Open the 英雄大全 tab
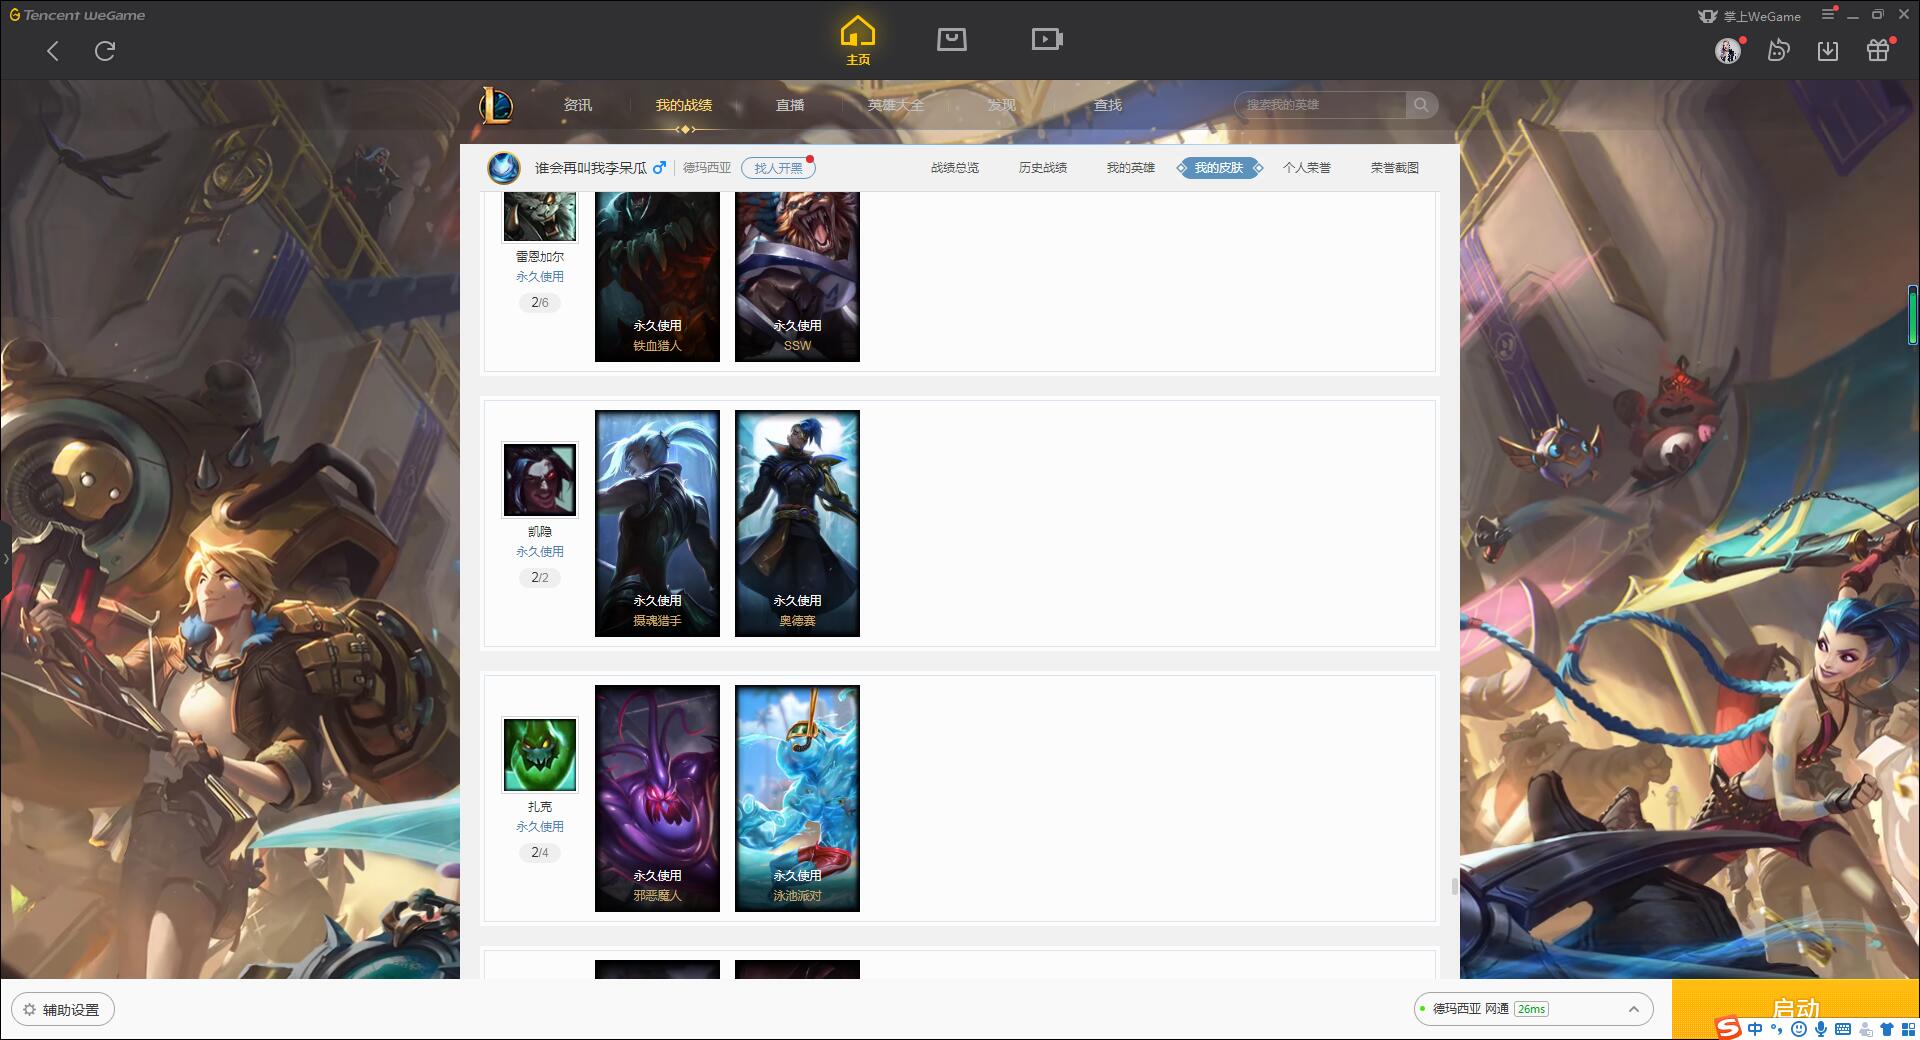The width and height of the screenshot is (1920, 1040). pos(896,105)
